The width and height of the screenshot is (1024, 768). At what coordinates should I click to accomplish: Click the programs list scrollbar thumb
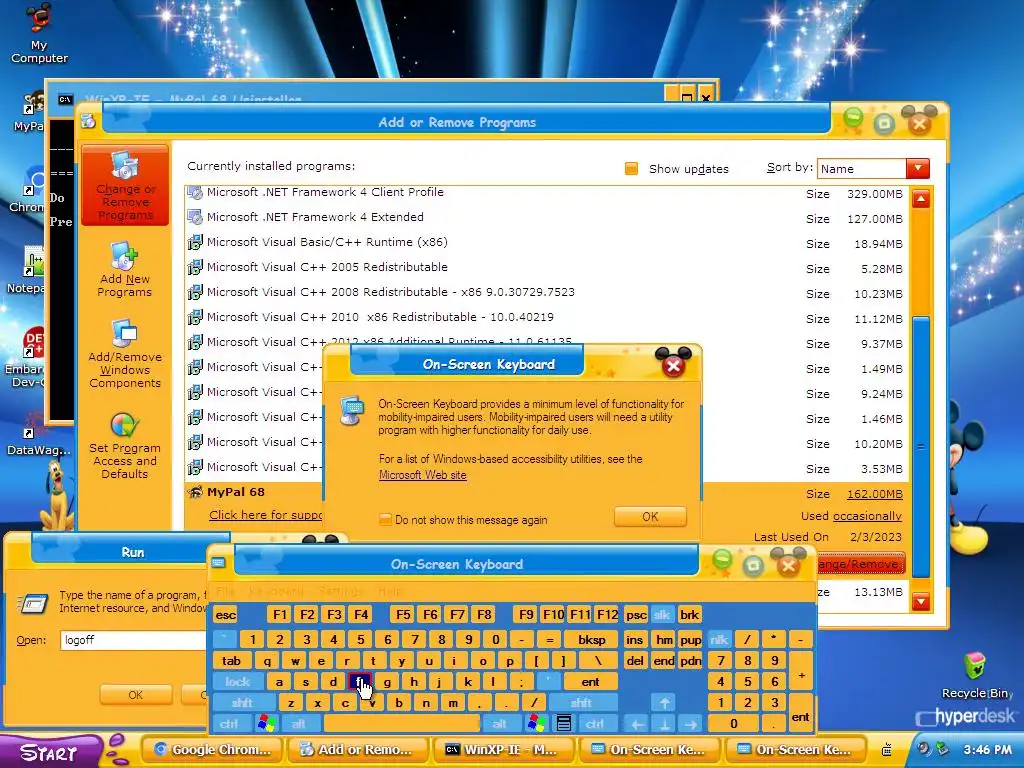(x=921, y=447)
